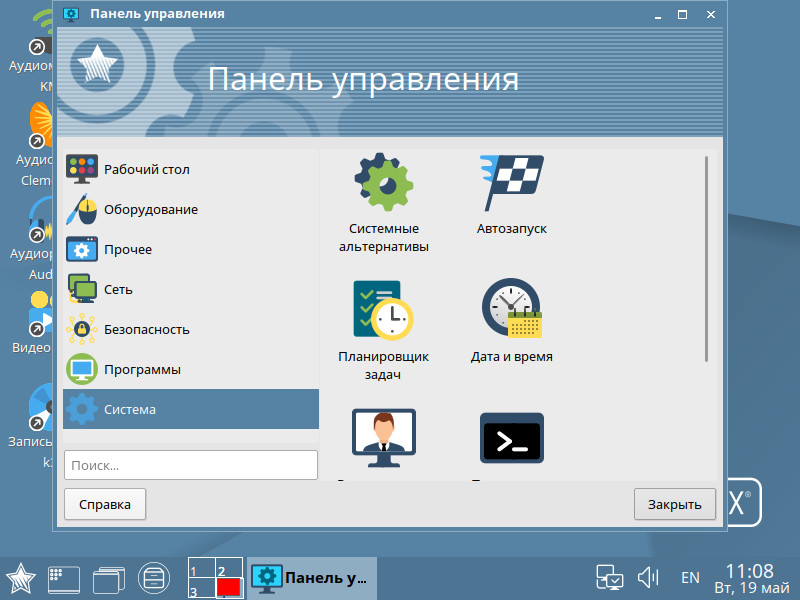Click the network tray icon

609,577
